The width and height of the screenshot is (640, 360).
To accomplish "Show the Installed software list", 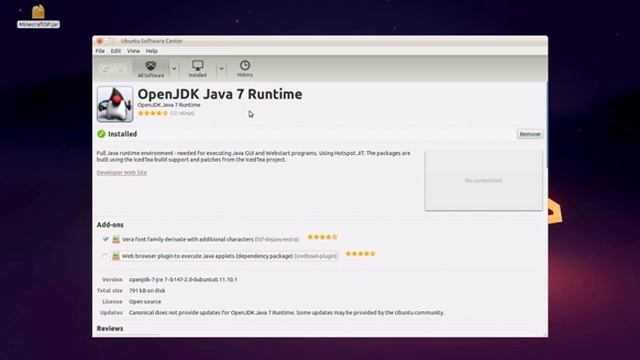I will pyautogui.click(x=198, y=69).
